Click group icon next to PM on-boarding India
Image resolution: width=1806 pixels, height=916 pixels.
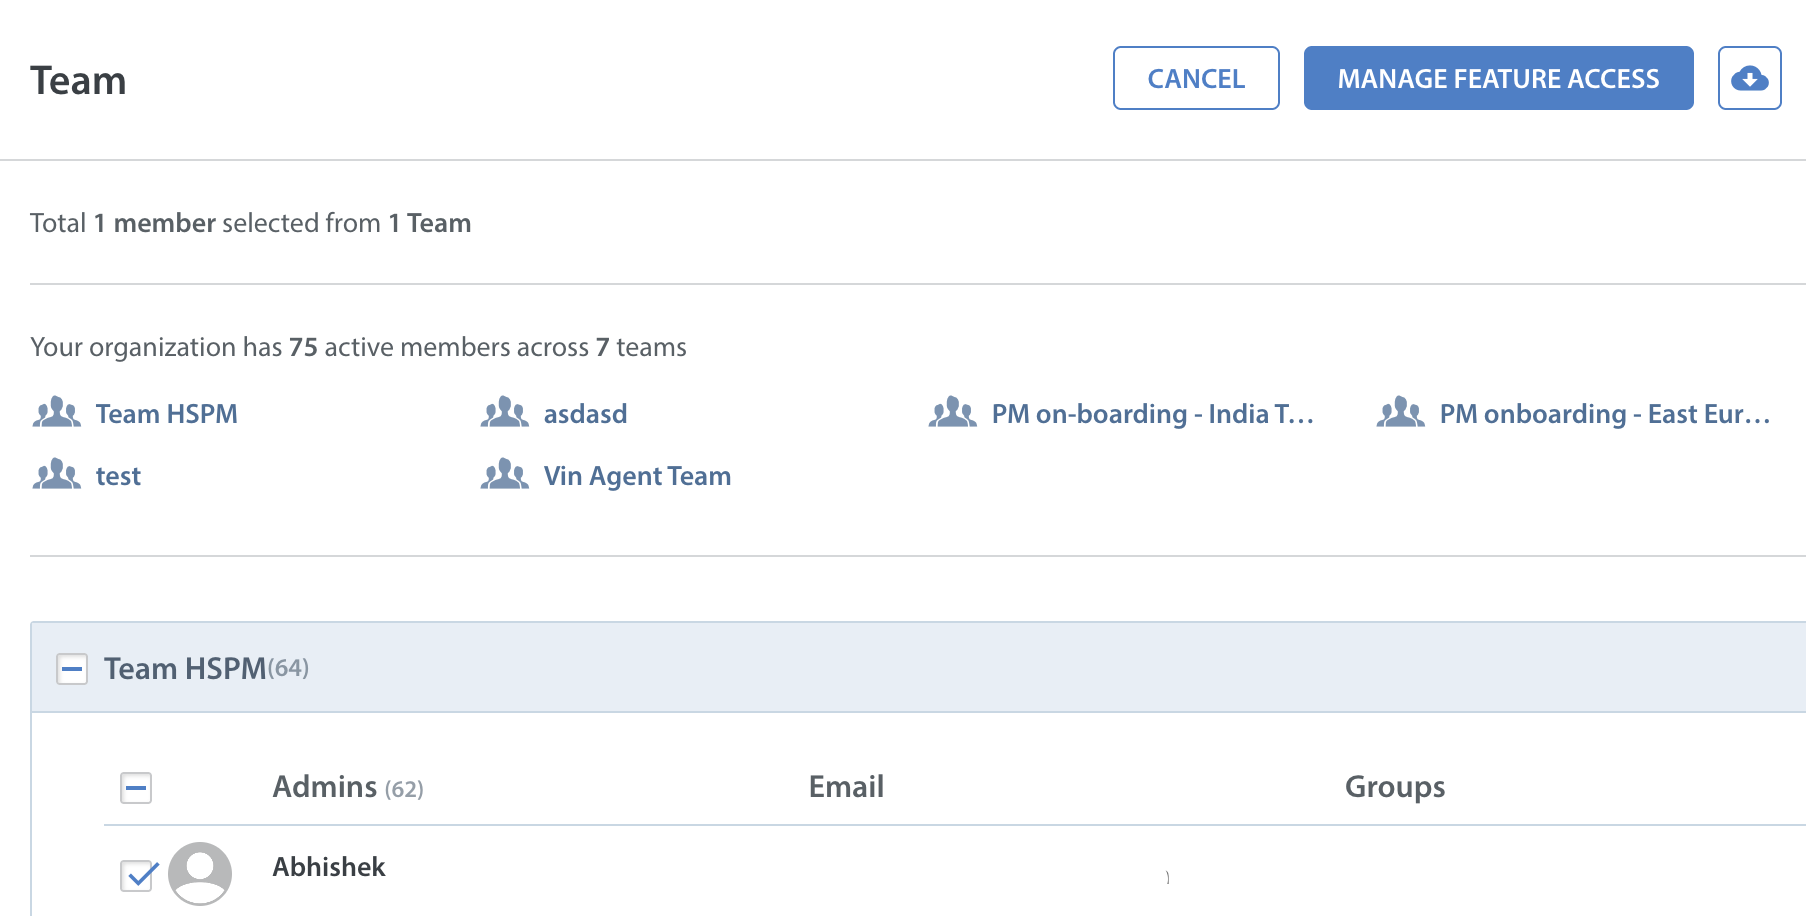[x=953, y=413]
